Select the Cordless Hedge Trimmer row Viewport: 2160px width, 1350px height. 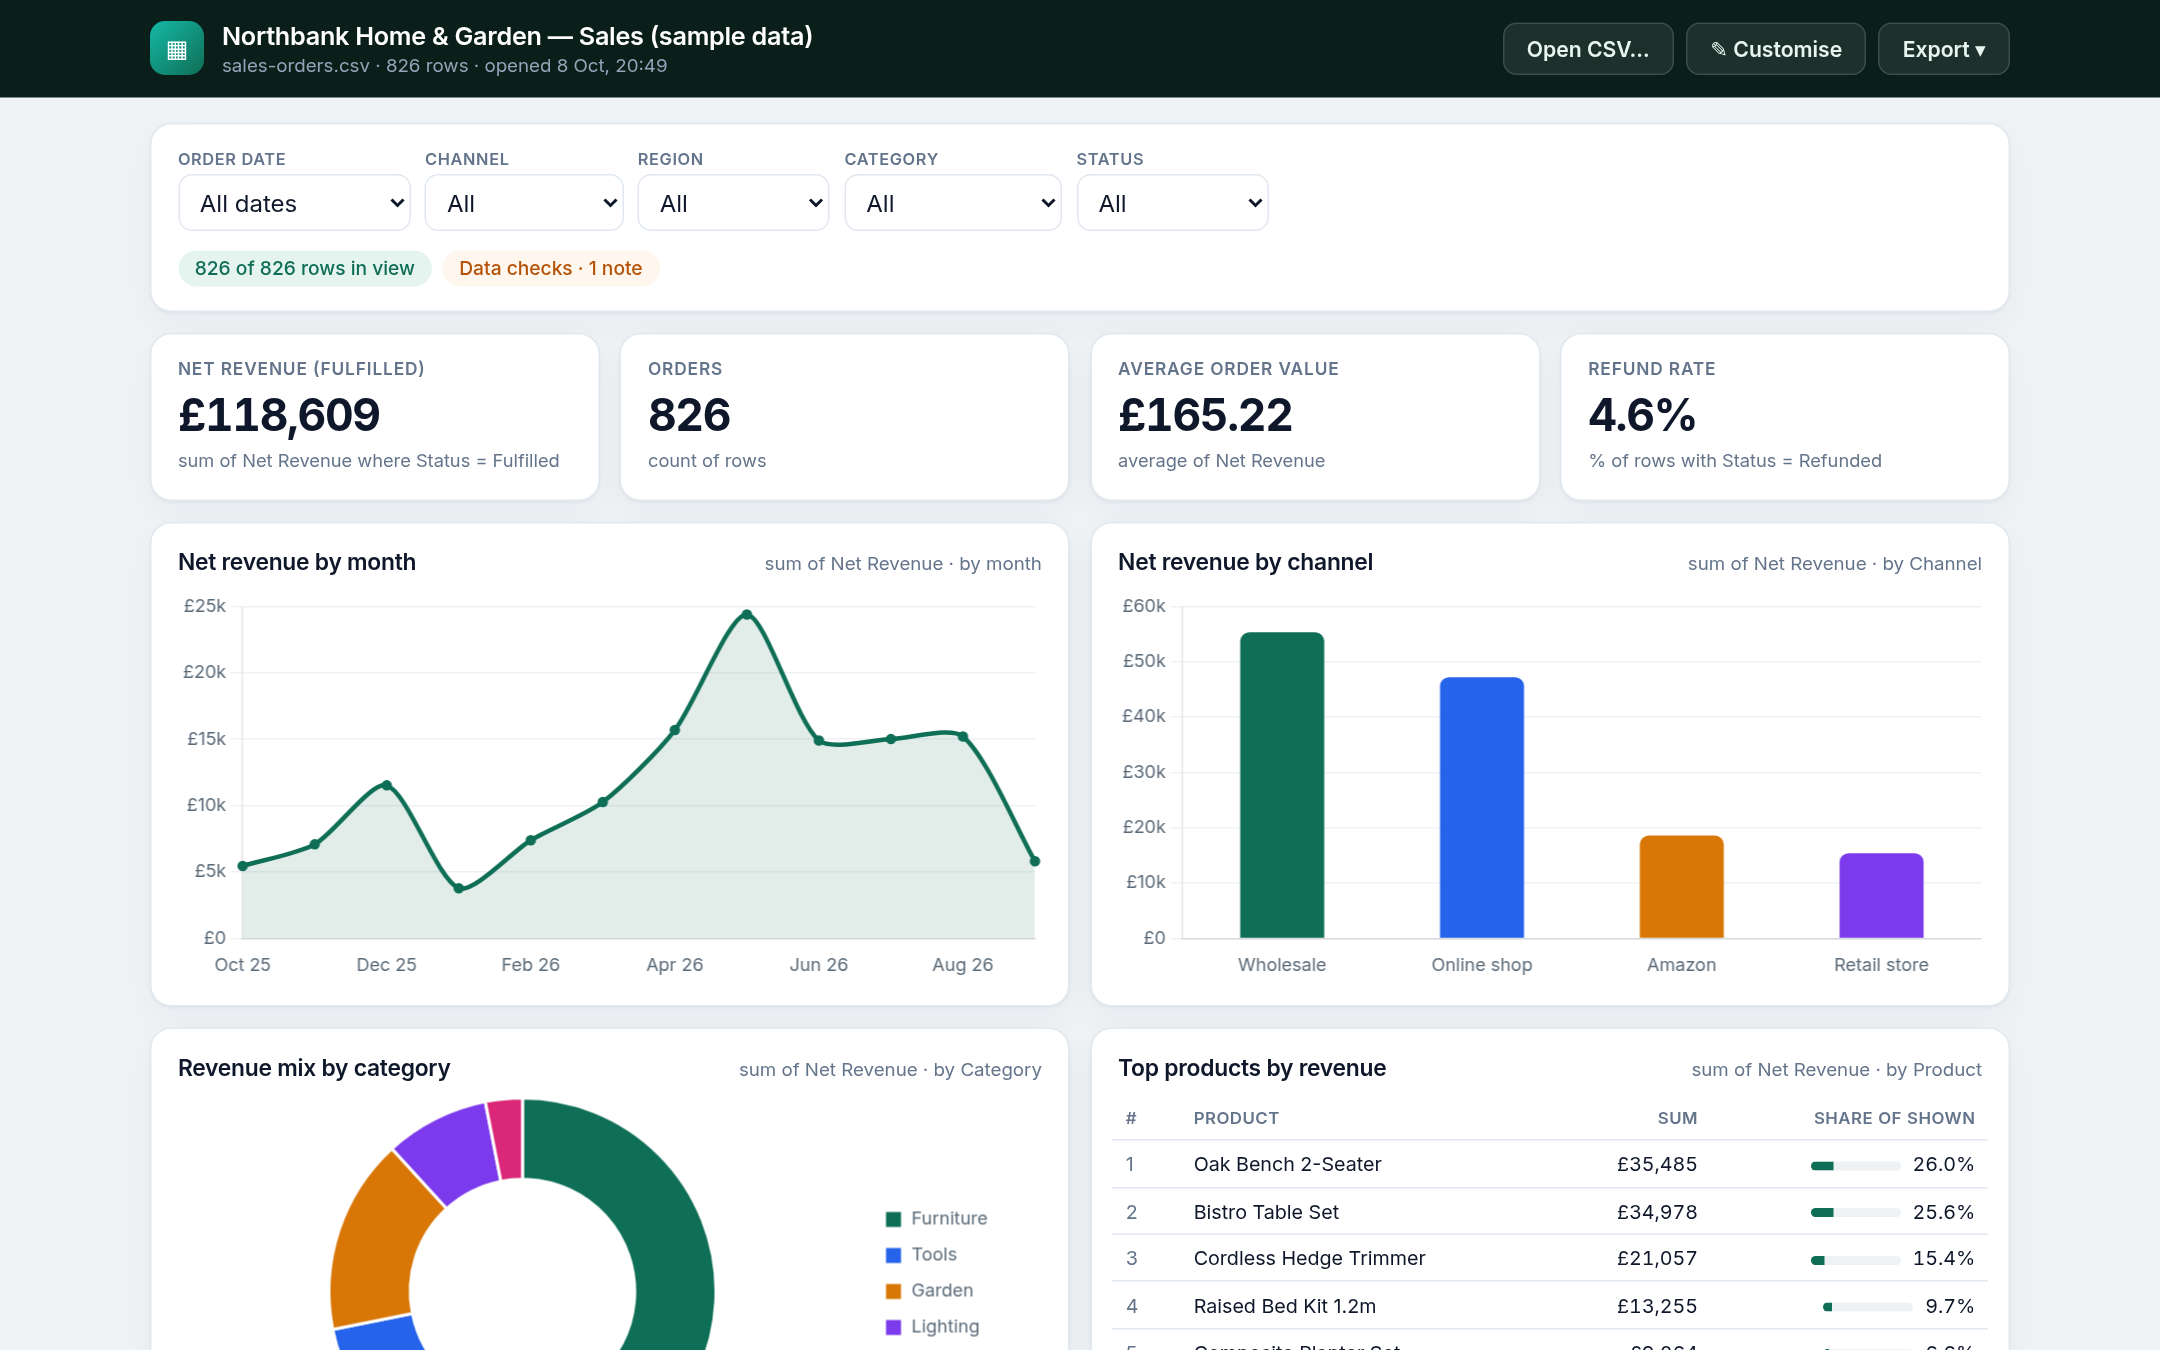(1550, 1258)
